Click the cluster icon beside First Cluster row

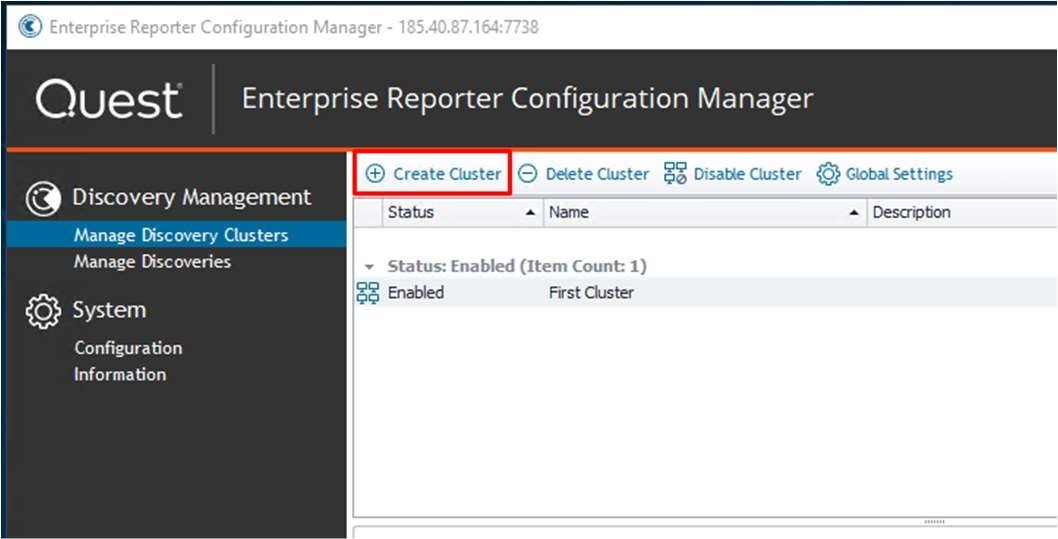(368, 293)
